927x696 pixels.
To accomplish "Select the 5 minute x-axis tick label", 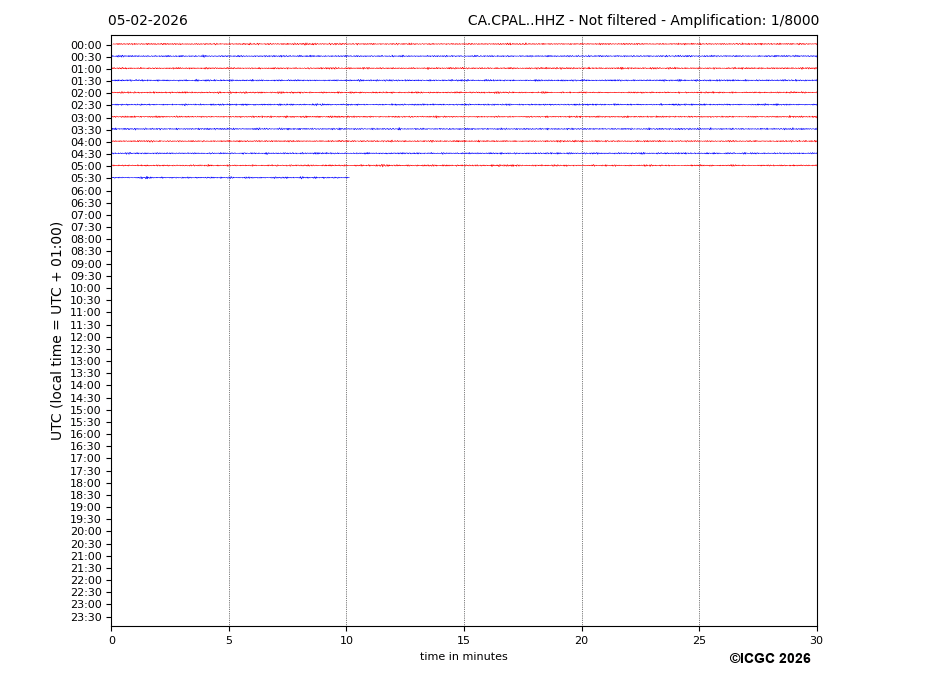I will coord(229,640).
